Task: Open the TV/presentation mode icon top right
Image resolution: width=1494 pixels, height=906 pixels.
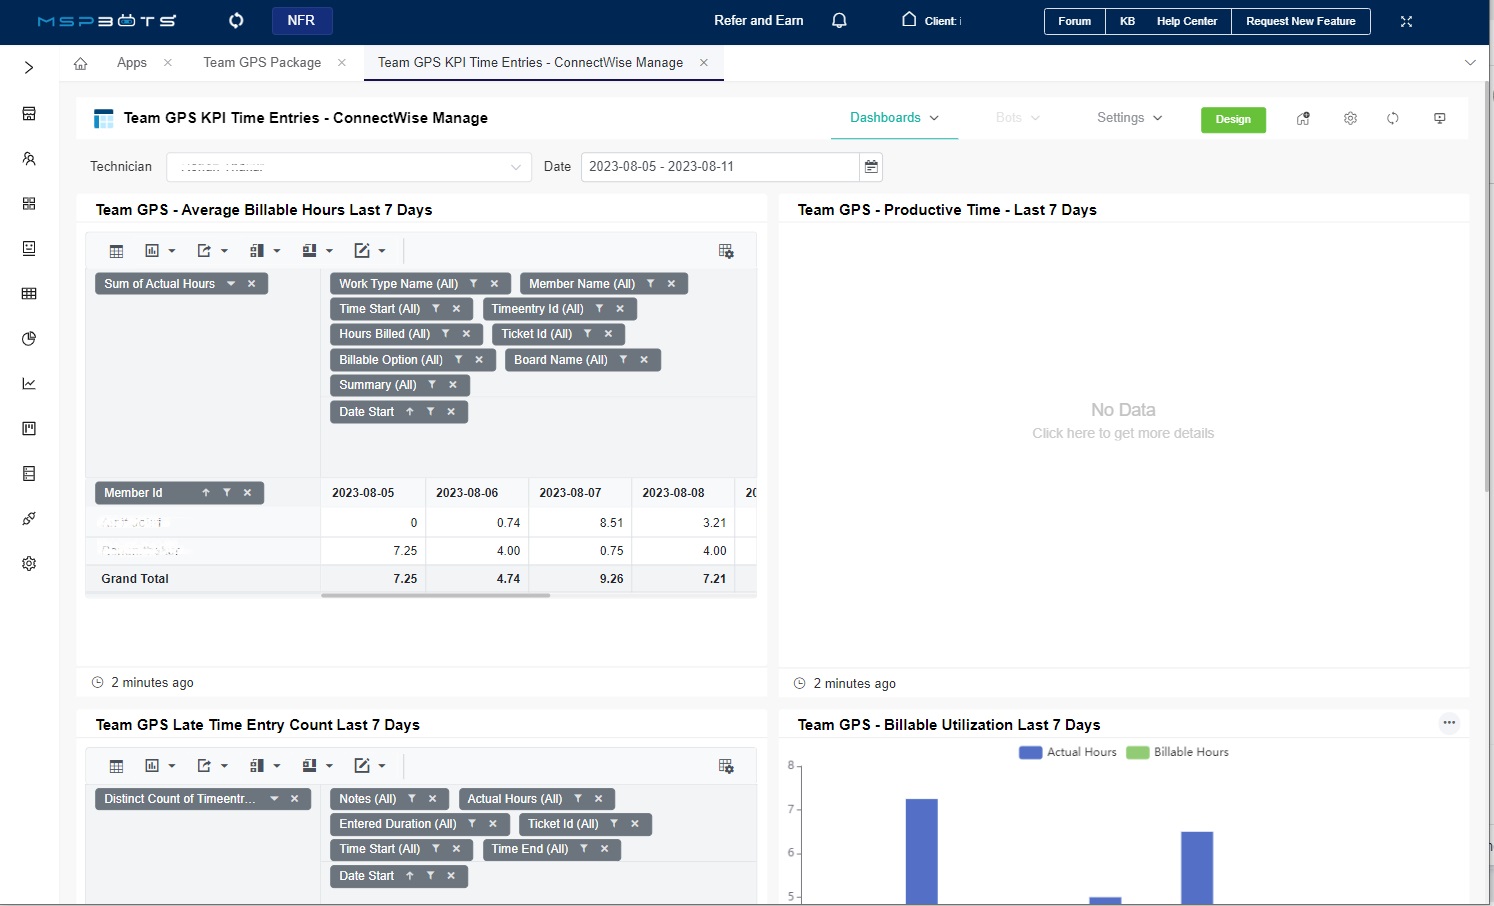Action: (x=1440, y=118)
